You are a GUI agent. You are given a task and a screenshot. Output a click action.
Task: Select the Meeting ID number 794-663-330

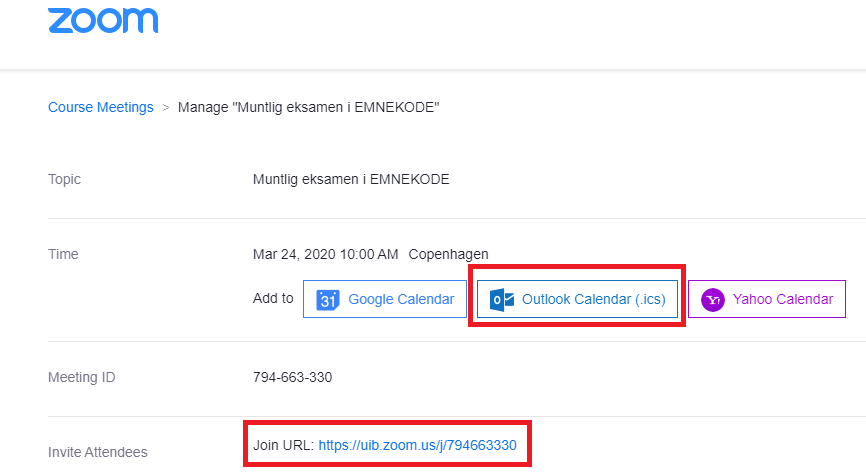(x=293, y=377)
